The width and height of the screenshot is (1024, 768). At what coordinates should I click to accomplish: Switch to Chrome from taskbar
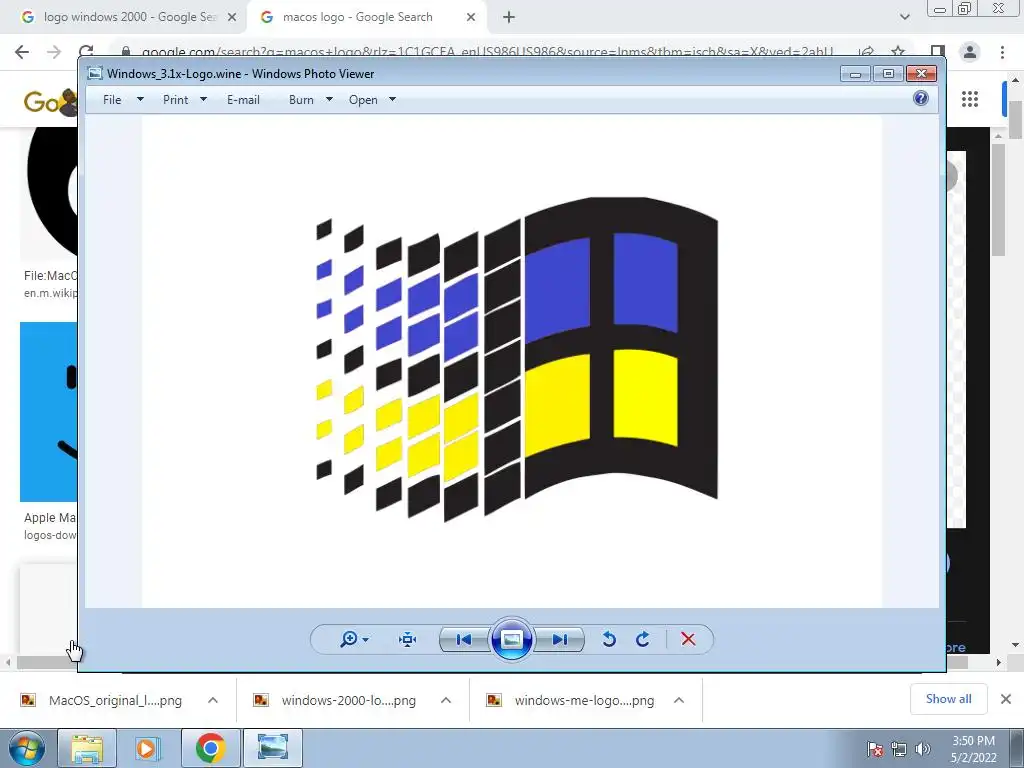coord(210,748)
